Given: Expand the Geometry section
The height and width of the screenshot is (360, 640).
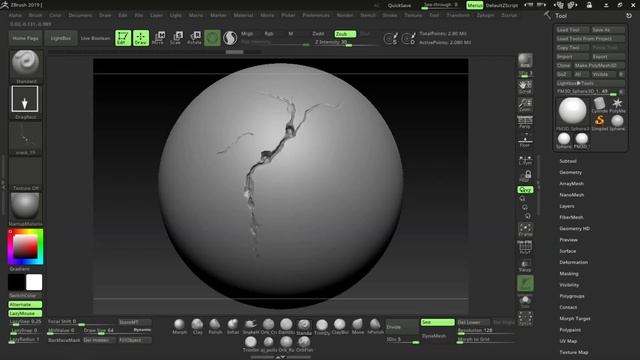Looking at the screenshot, I should 570,172.
